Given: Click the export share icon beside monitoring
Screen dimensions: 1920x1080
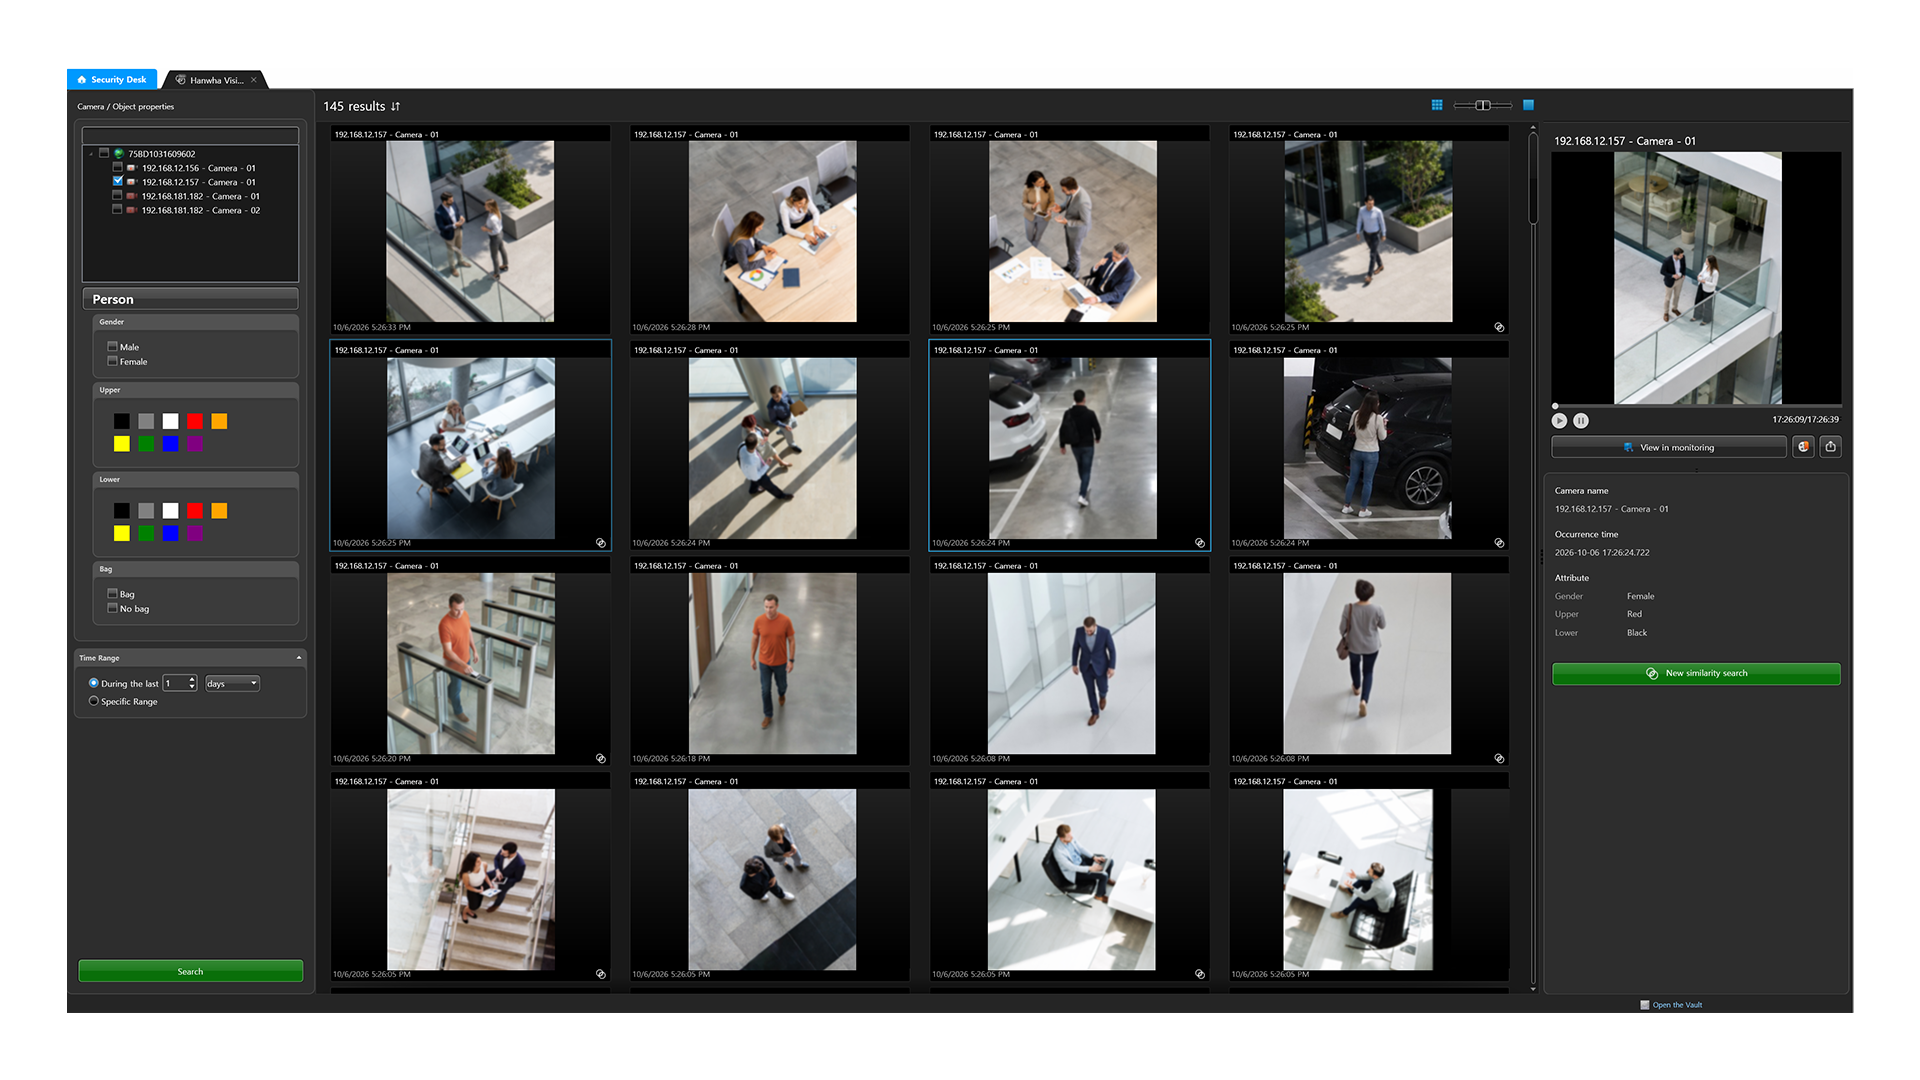Looking at the screenshot, I should point(1830,447).
